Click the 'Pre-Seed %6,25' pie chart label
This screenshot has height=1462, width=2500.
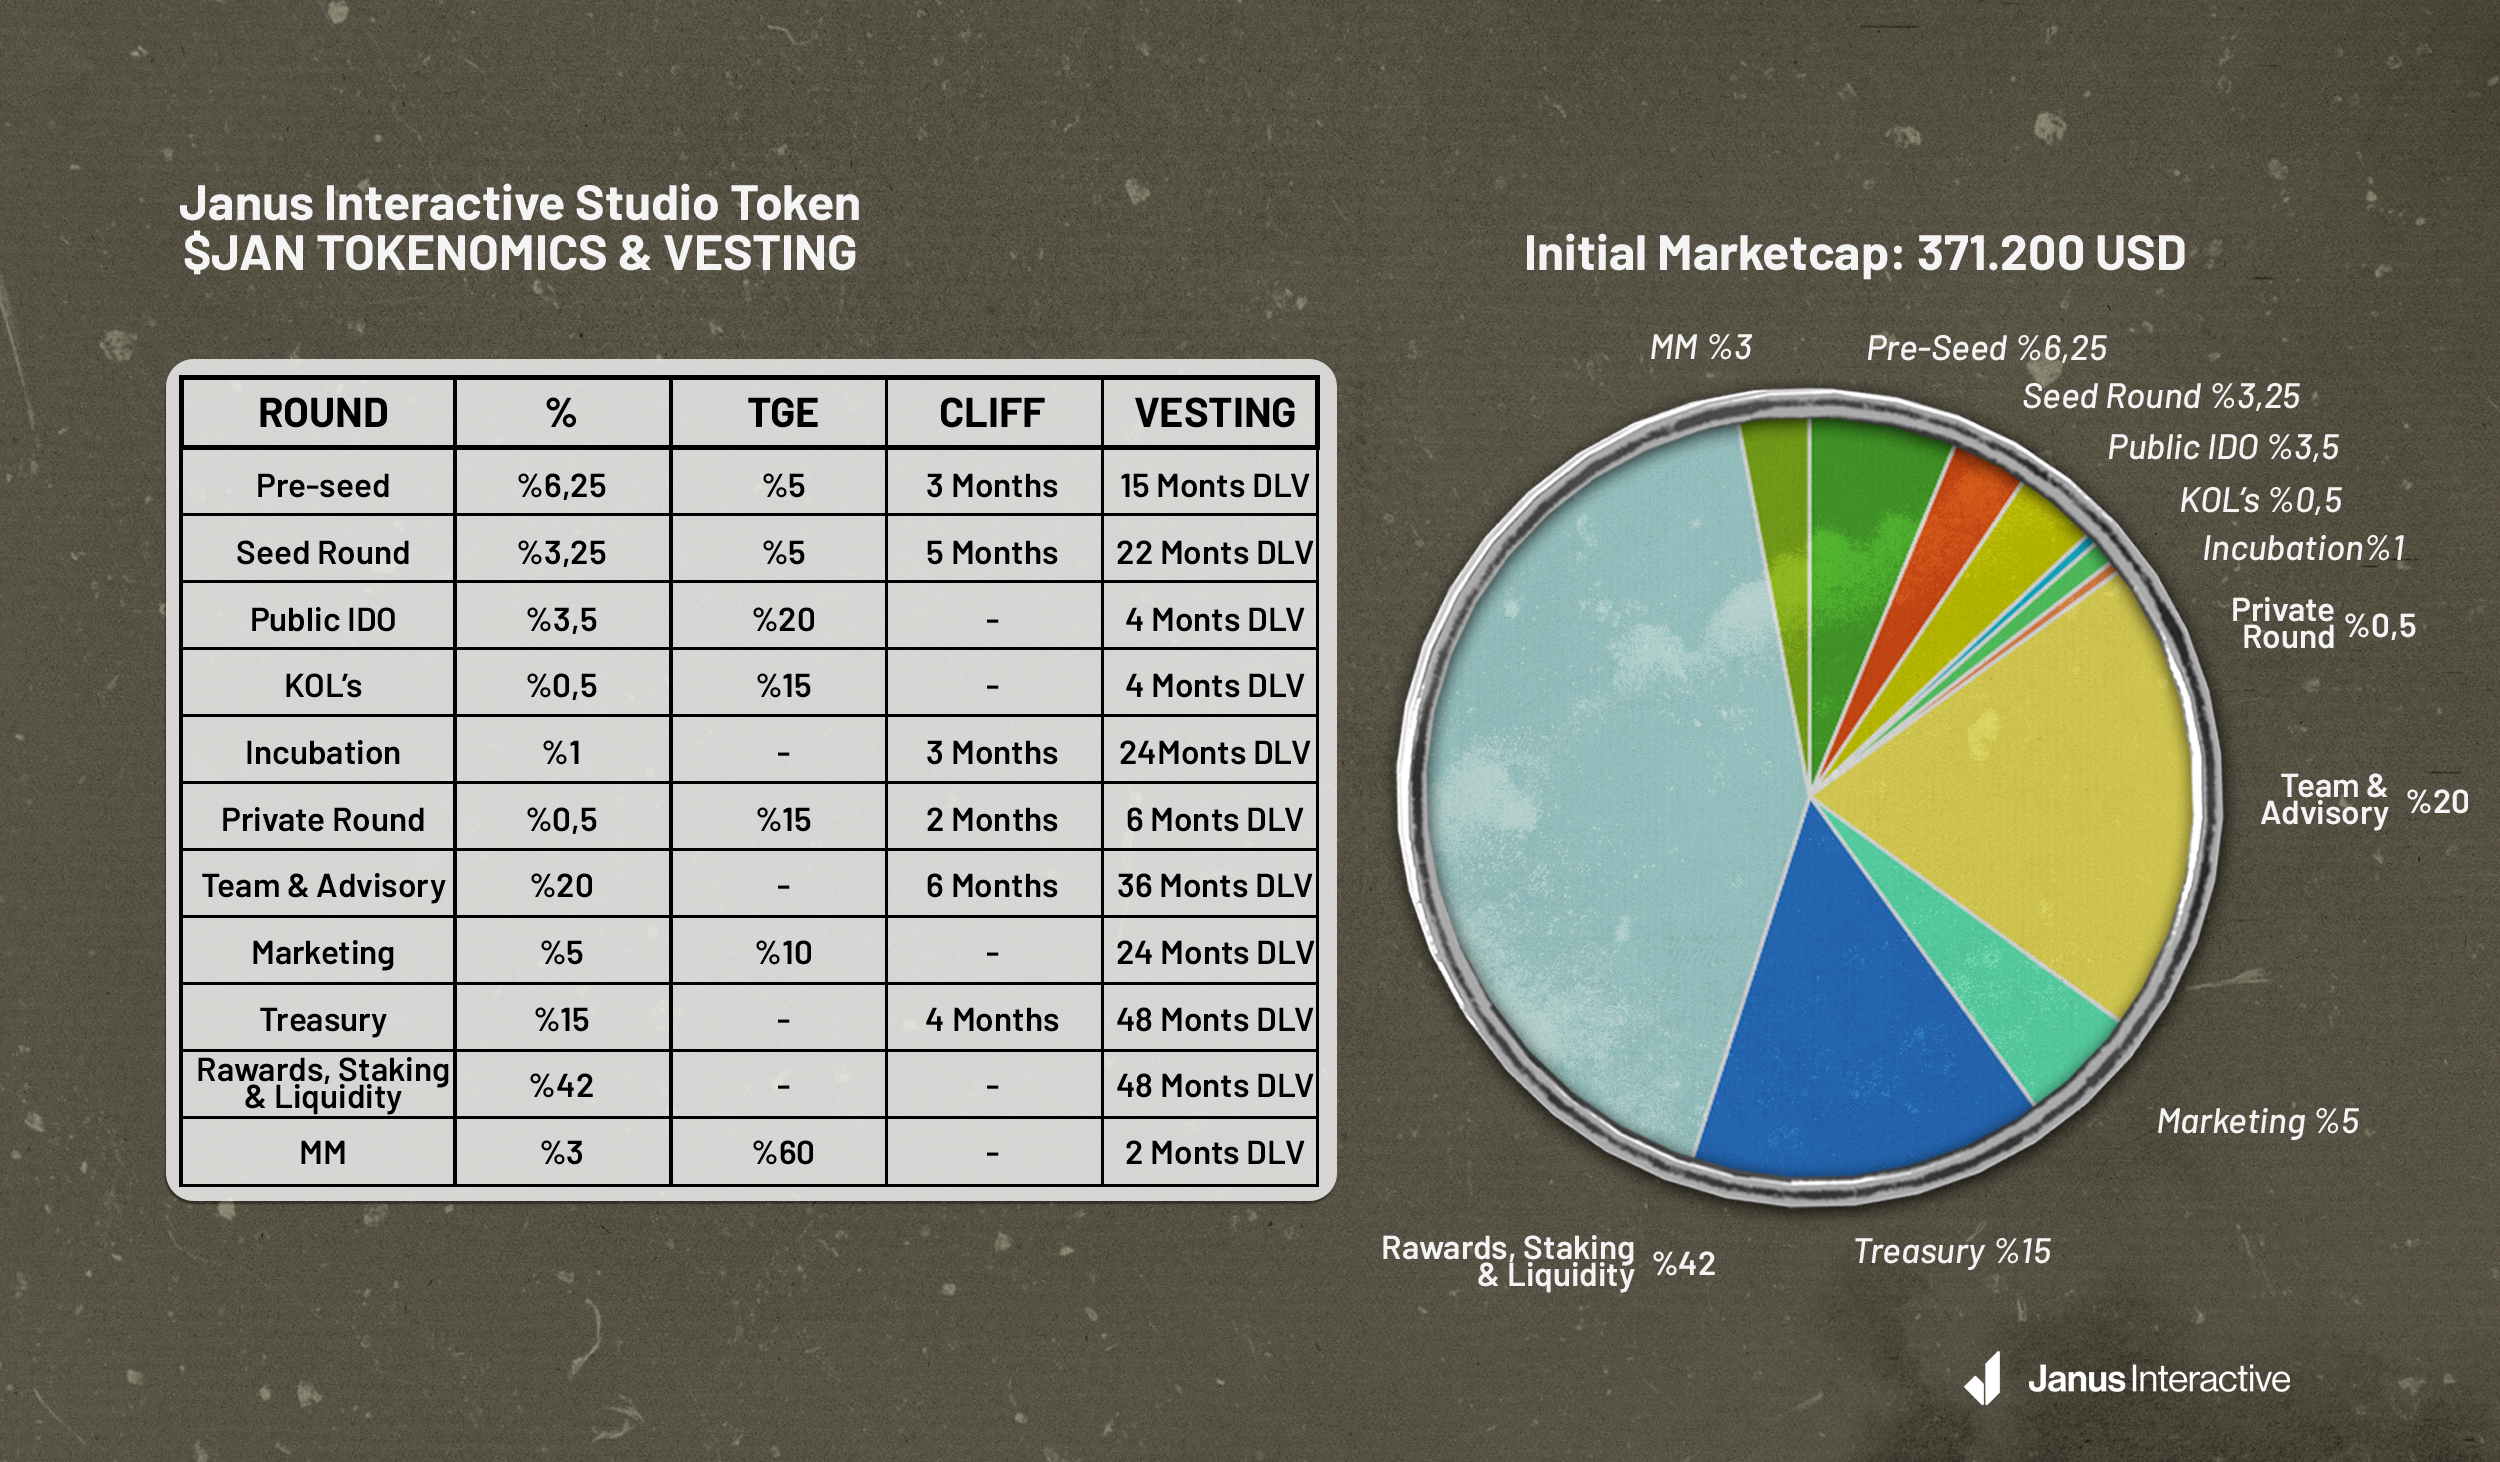tap(1987, 348)
